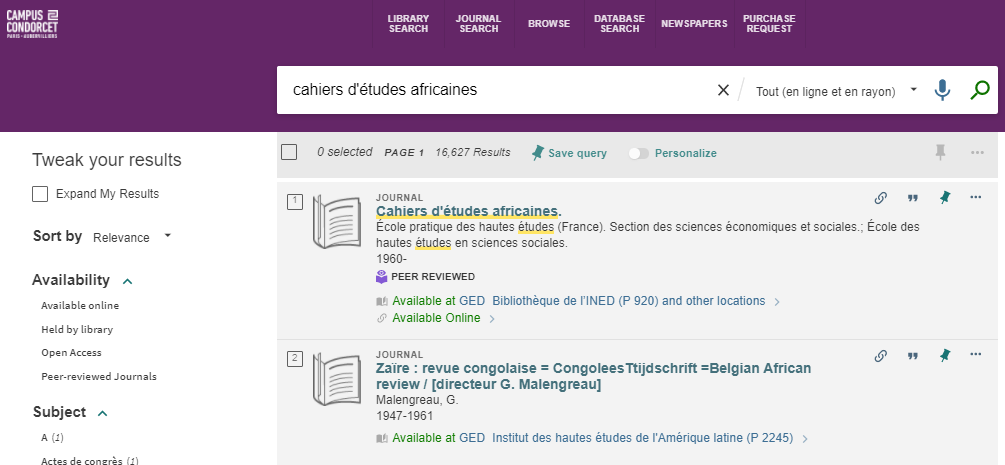The height and width of the screenshot is (465, 1005).
Task: Open citation for the Zaïre journal record
Action: tap(912, 355)
